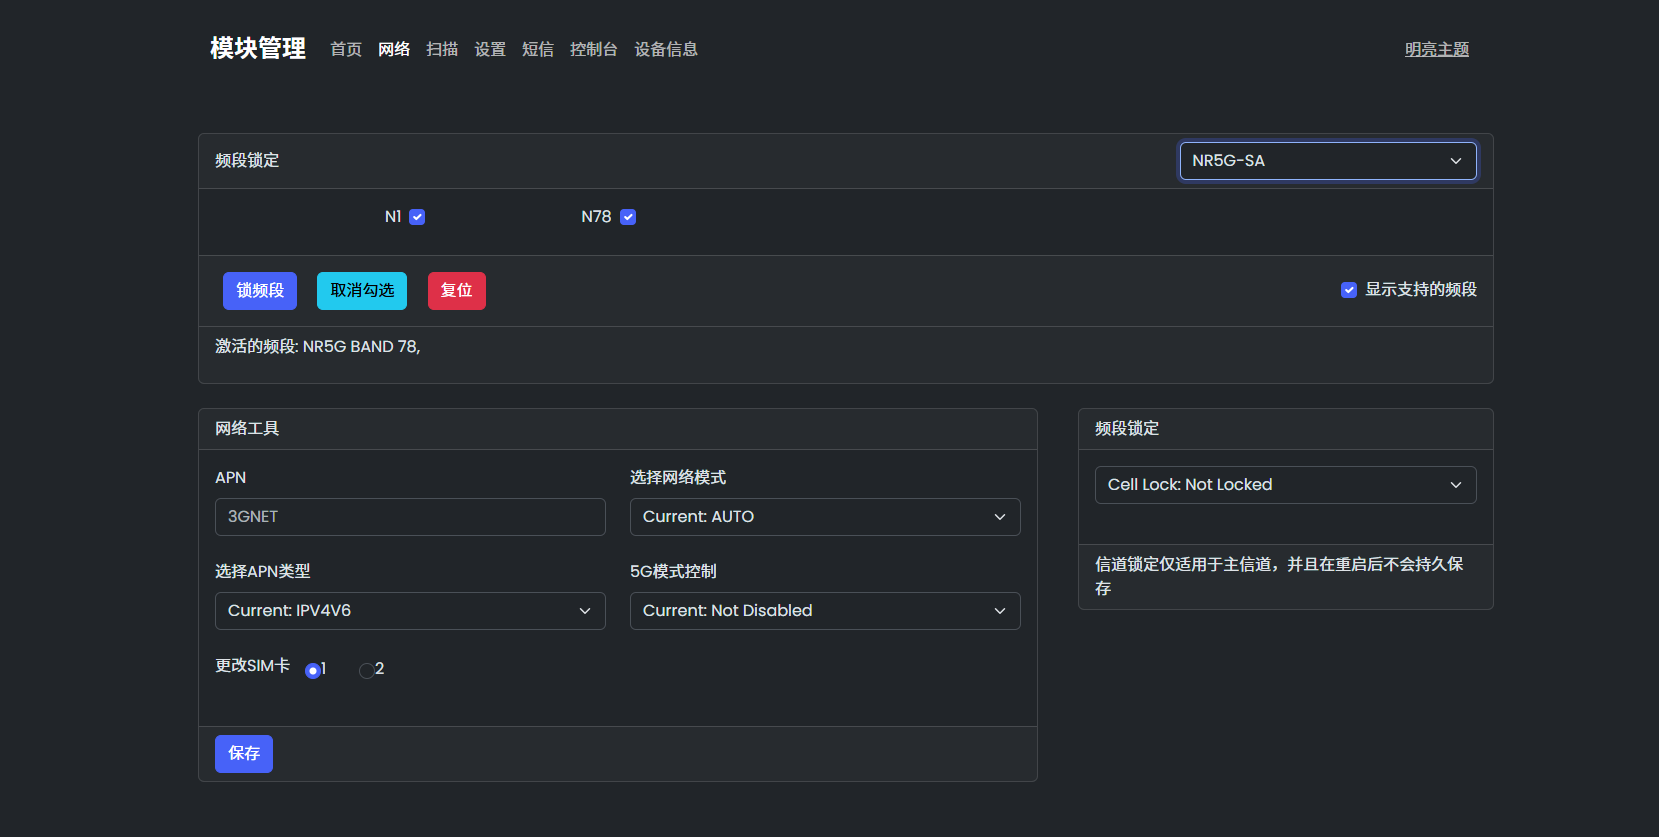Expand the 5G mode Not Disabled dropdown
Image resolution: width=1659 pixels, height=837 pixels.
[x=824, y=611]
